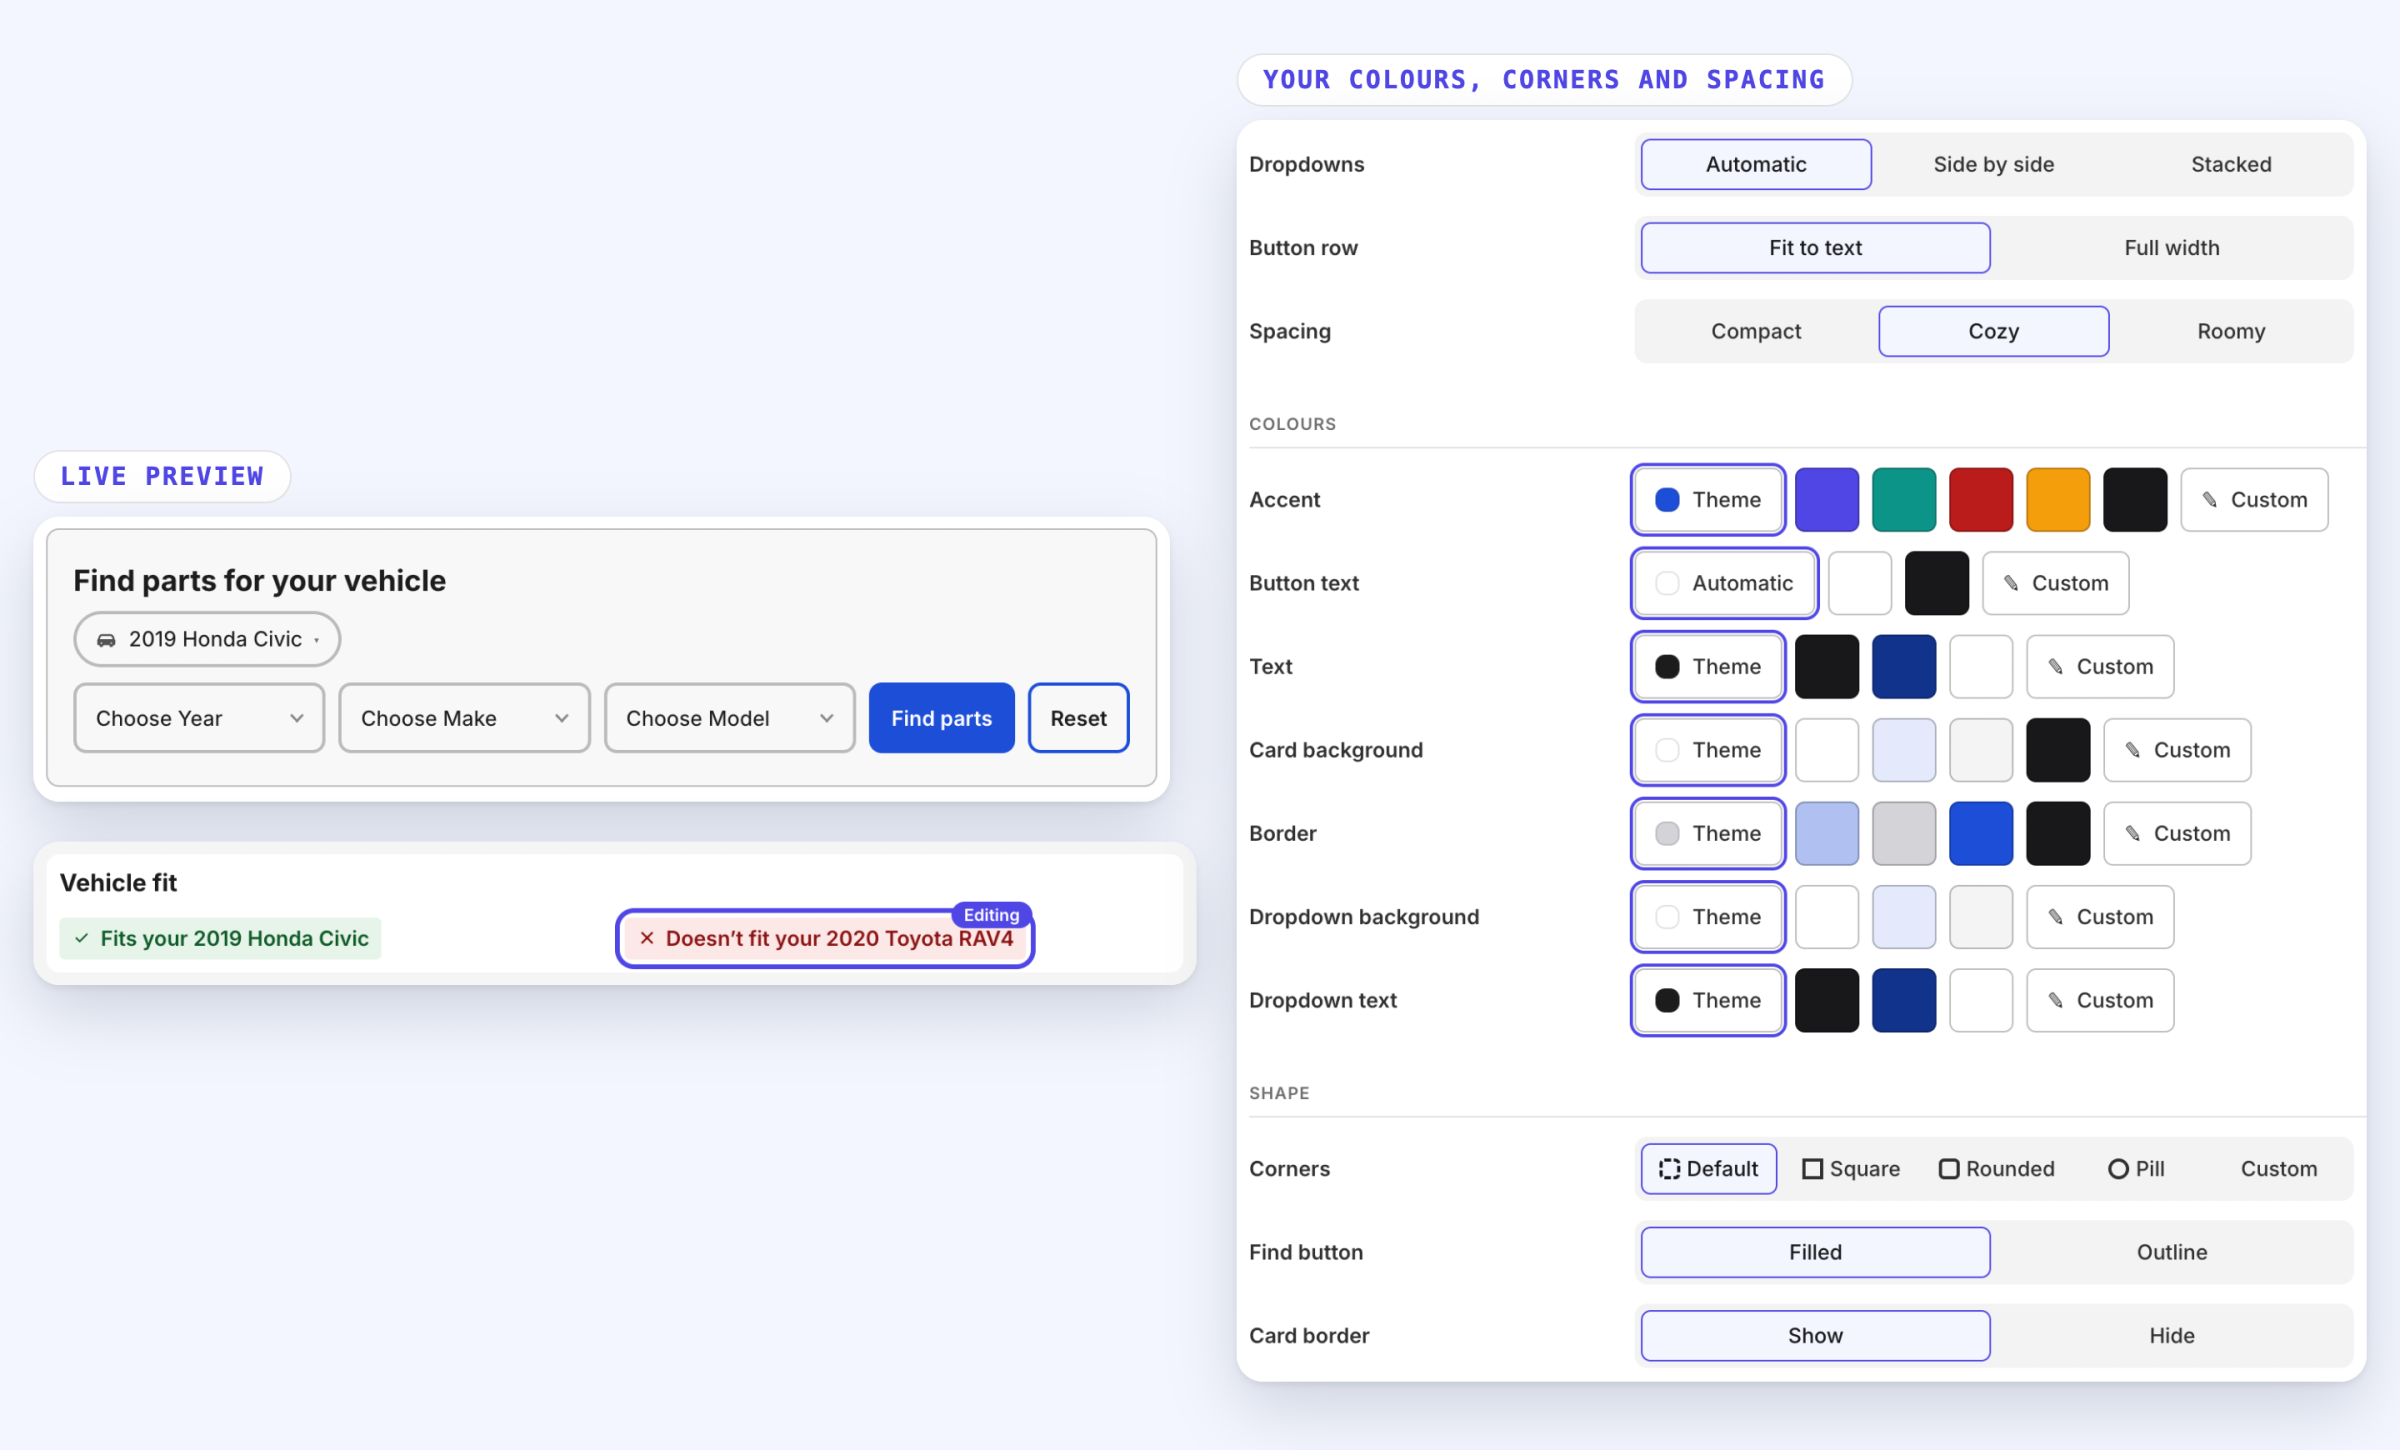Viewport: 2400px width, 1450px height.
Task: Pick the navy blue Text swatch
Action: (1904, 667)
